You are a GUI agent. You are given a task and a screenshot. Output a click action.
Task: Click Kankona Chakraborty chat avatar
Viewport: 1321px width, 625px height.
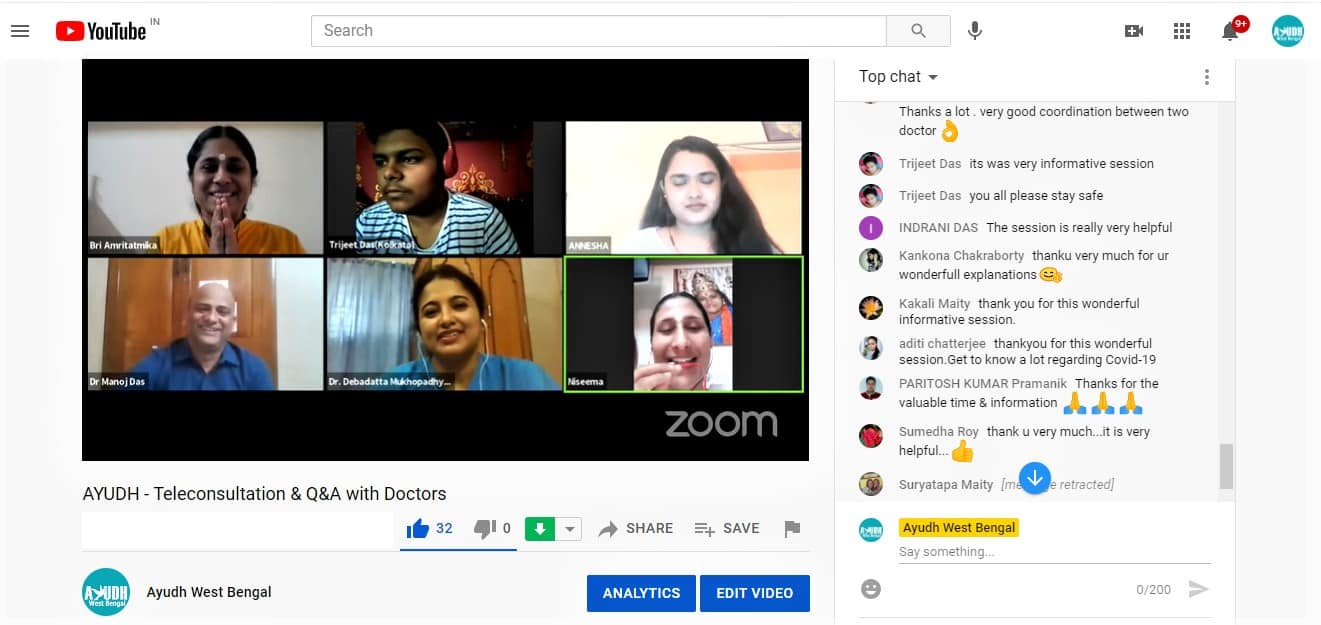pyautogui.click(x=871, y=260)
